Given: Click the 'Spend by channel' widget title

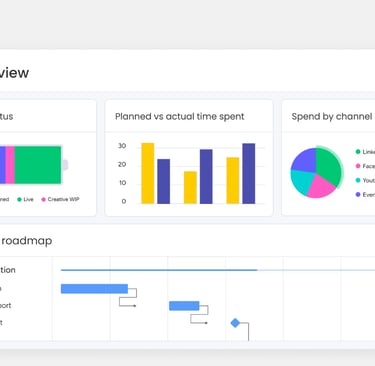Looking at the screenshot, I should (x=332, y=116).
